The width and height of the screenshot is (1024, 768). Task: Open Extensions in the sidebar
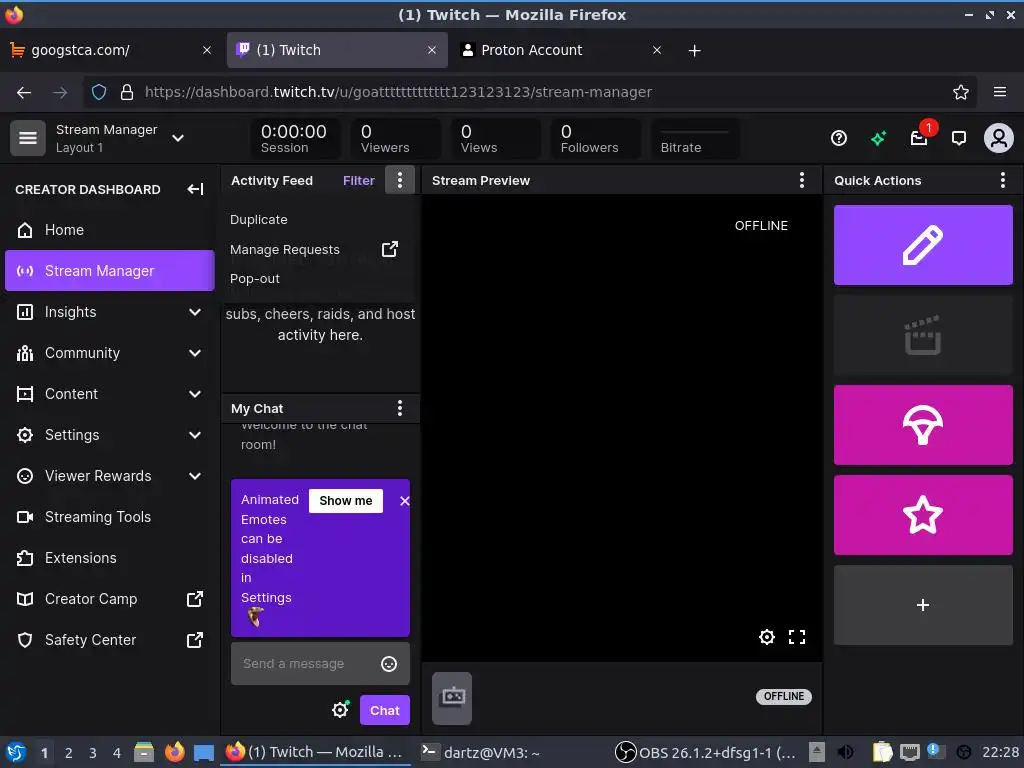(x=110, y=558)
